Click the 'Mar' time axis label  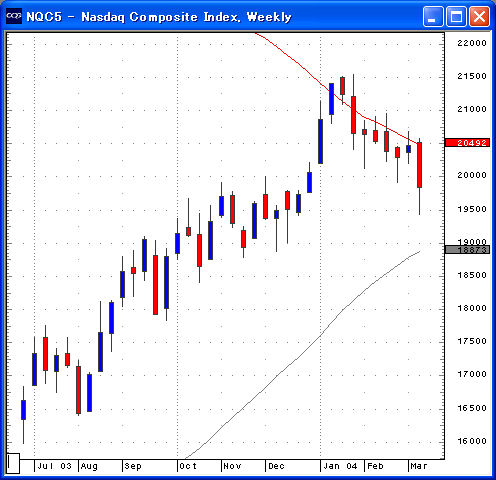tap(419, 466)
